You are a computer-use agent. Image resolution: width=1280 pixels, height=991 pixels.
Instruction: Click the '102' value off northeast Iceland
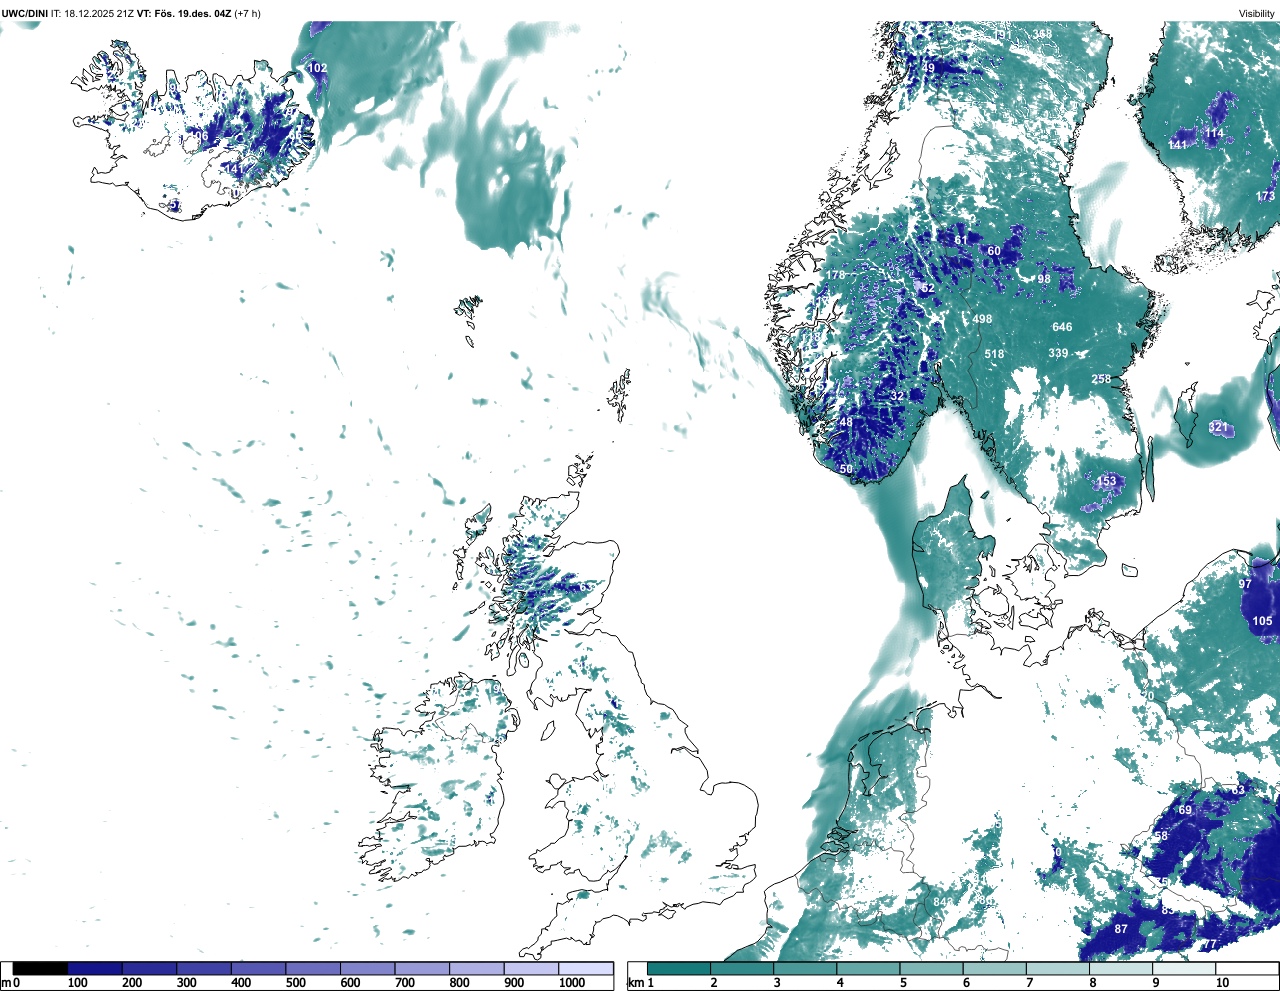(x=317, y=68)
